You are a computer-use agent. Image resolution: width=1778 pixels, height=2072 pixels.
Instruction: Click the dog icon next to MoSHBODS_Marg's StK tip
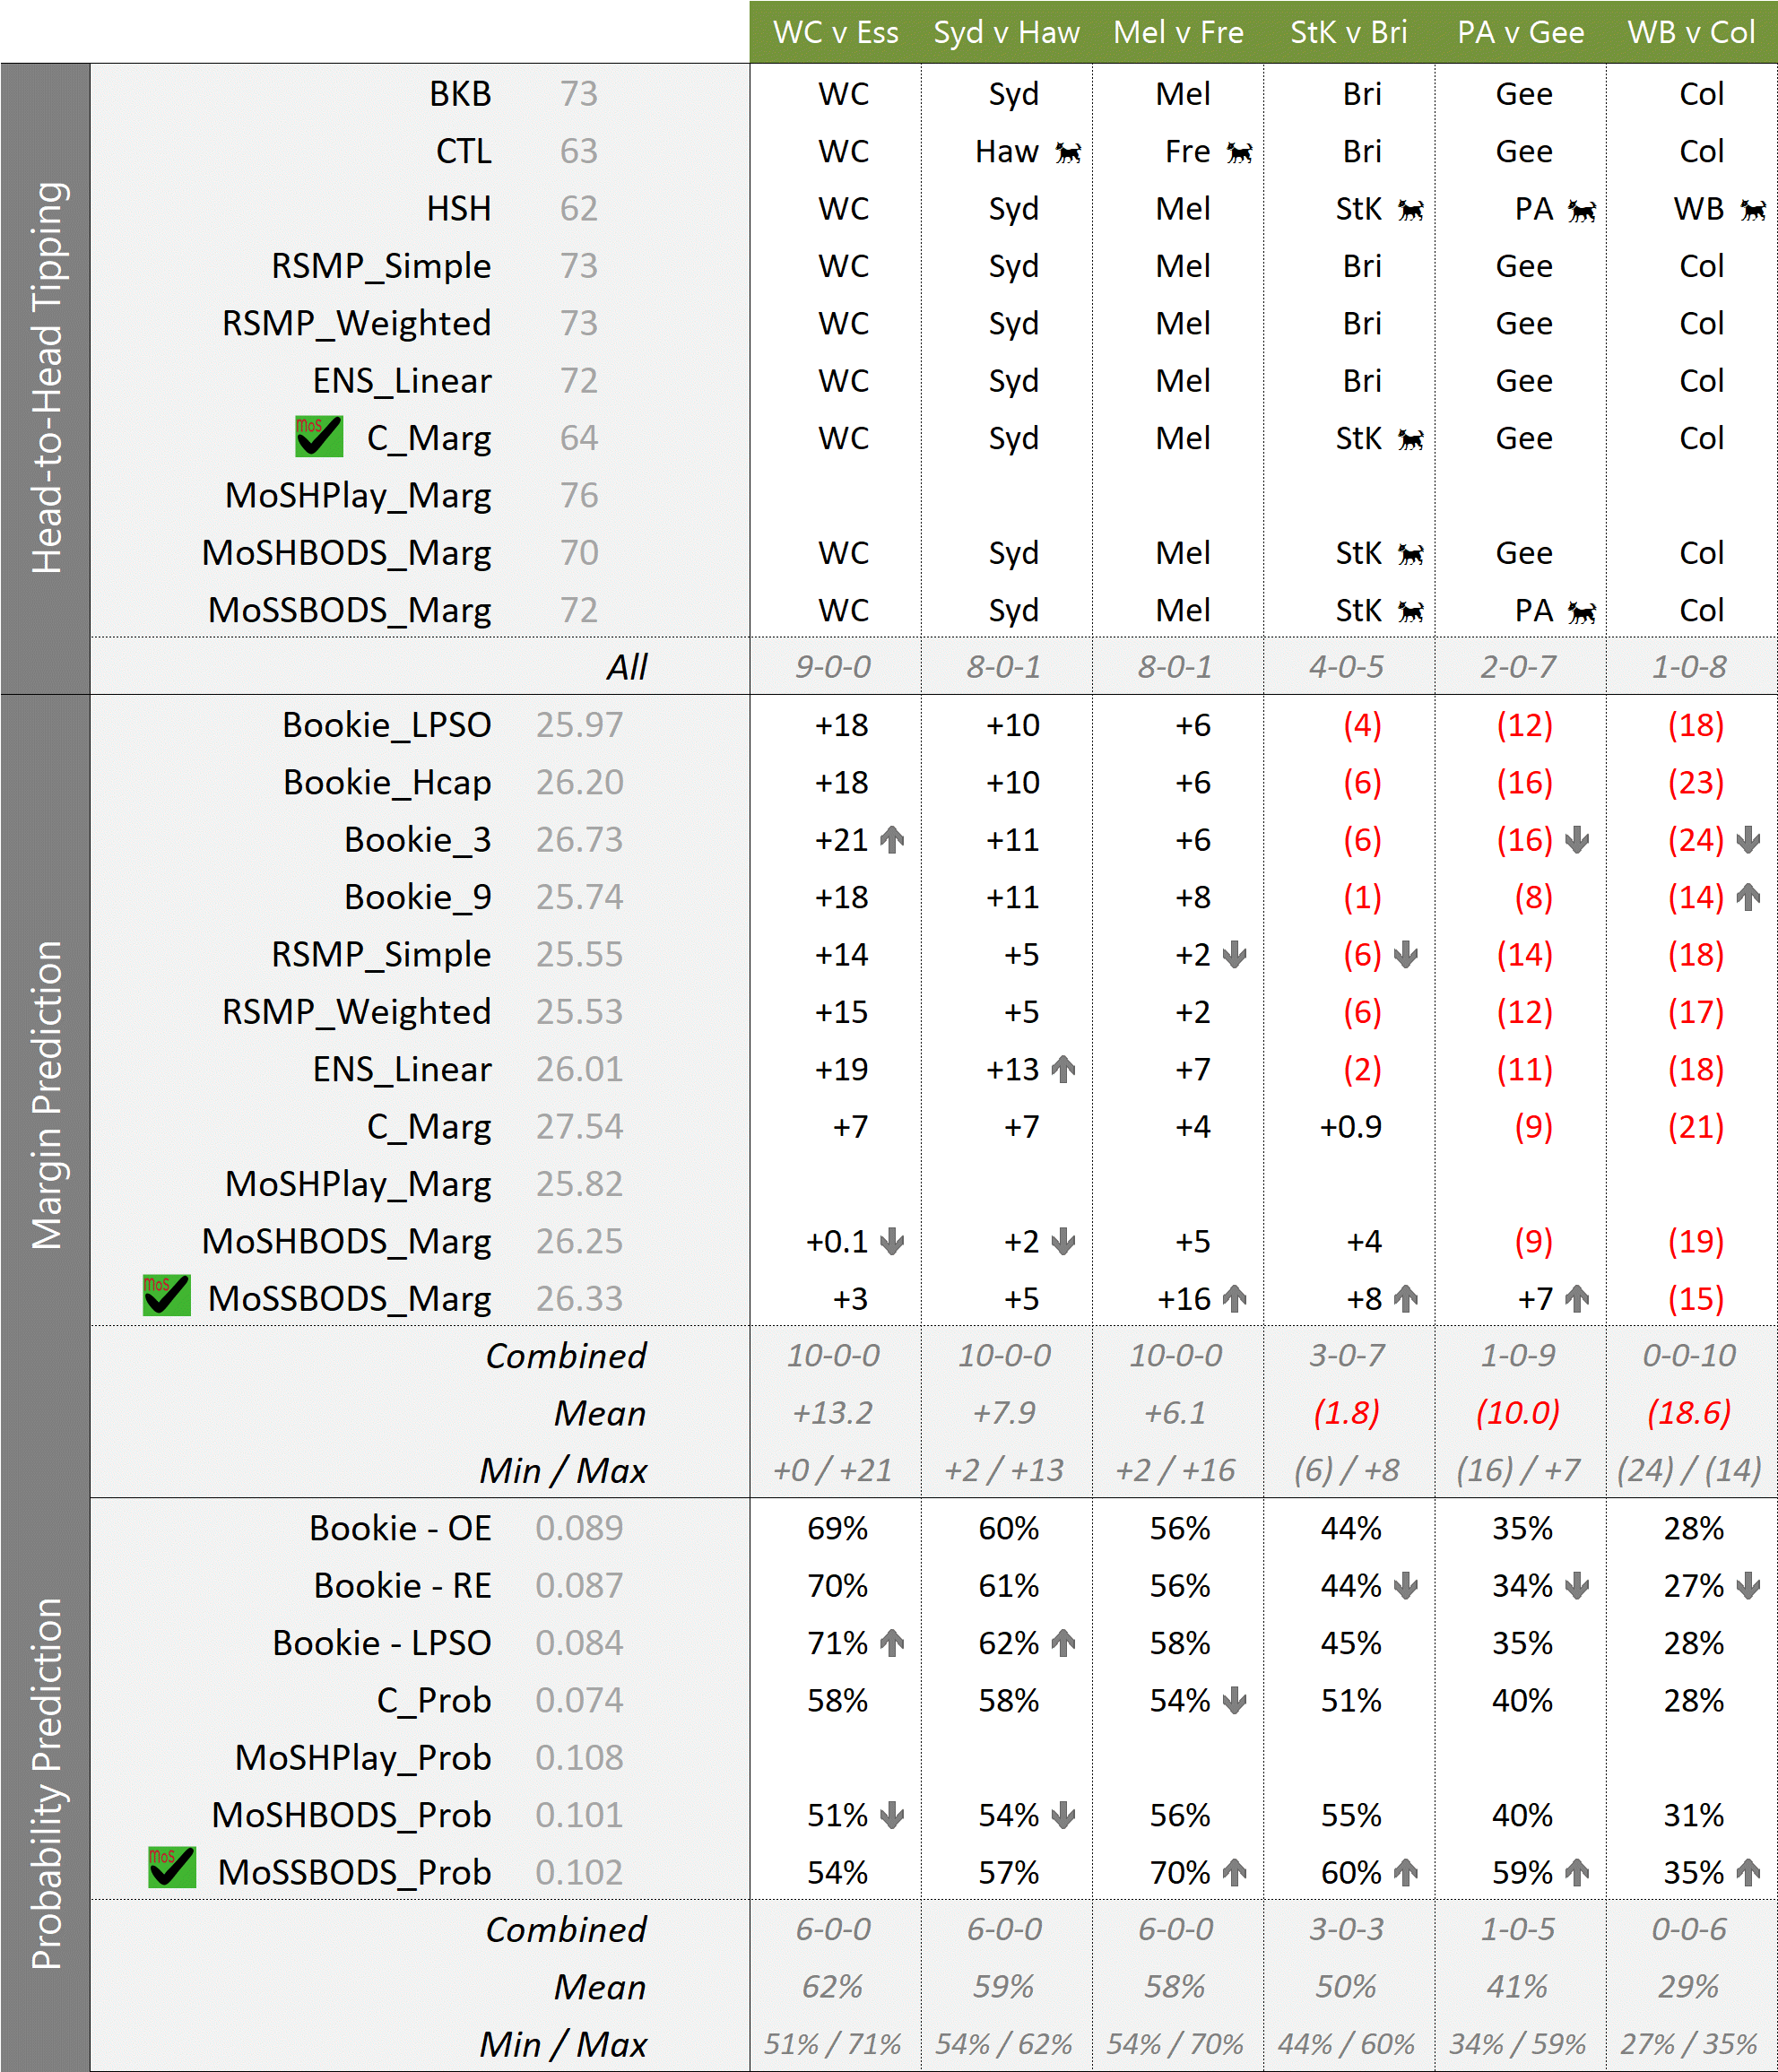point(1410,554)
